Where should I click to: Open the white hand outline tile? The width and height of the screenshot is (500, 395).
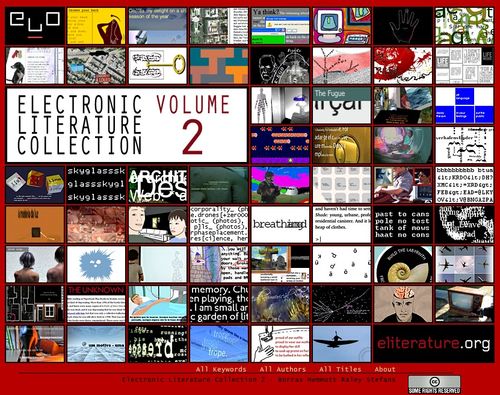pyautogui.click(x=403, y=26)
